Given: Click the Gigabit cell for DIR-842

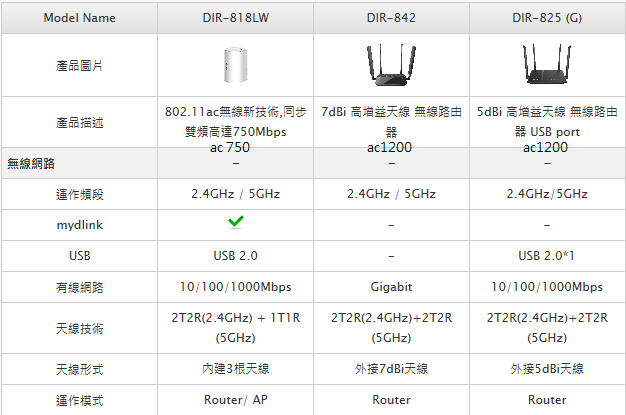Looking at the screenshot, I should [390, 287].
